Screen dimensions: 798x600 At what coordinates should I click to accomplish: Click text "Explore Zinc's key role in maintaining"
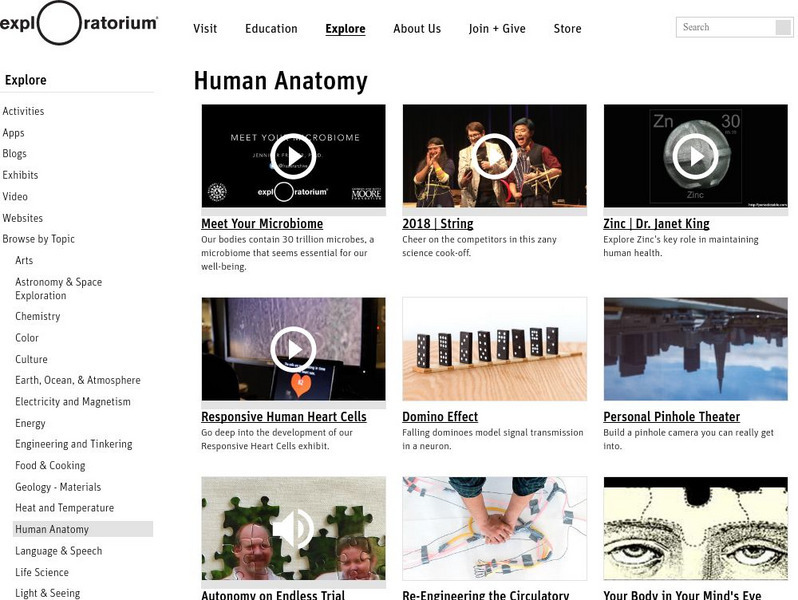pyautogui.click(x=680, y=239)
